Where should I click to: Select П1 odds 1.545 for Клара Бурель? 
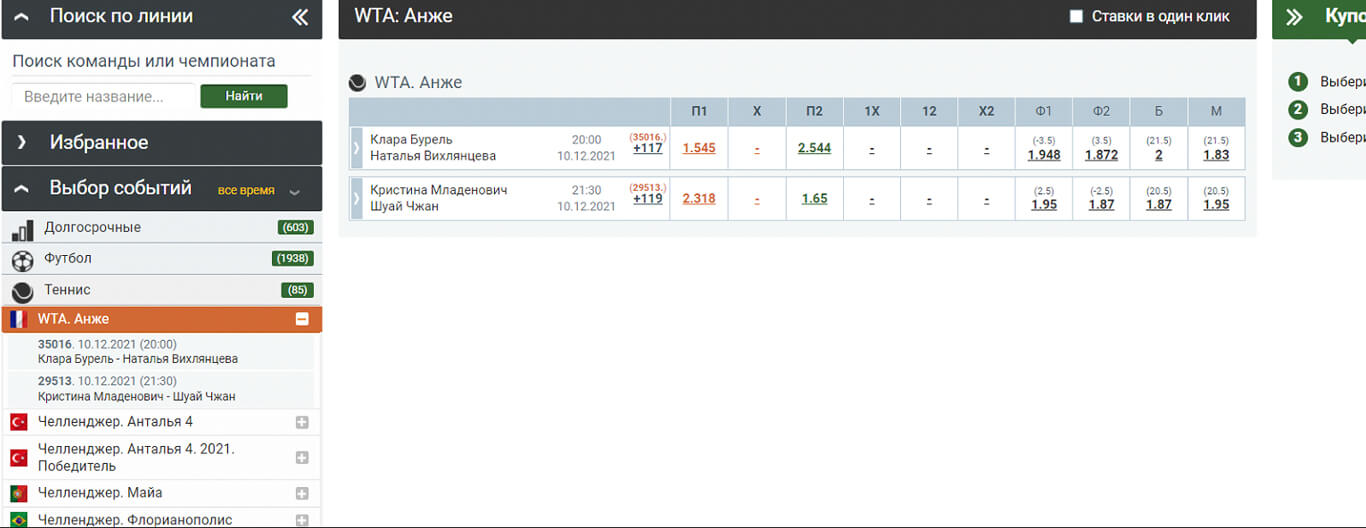699,148
